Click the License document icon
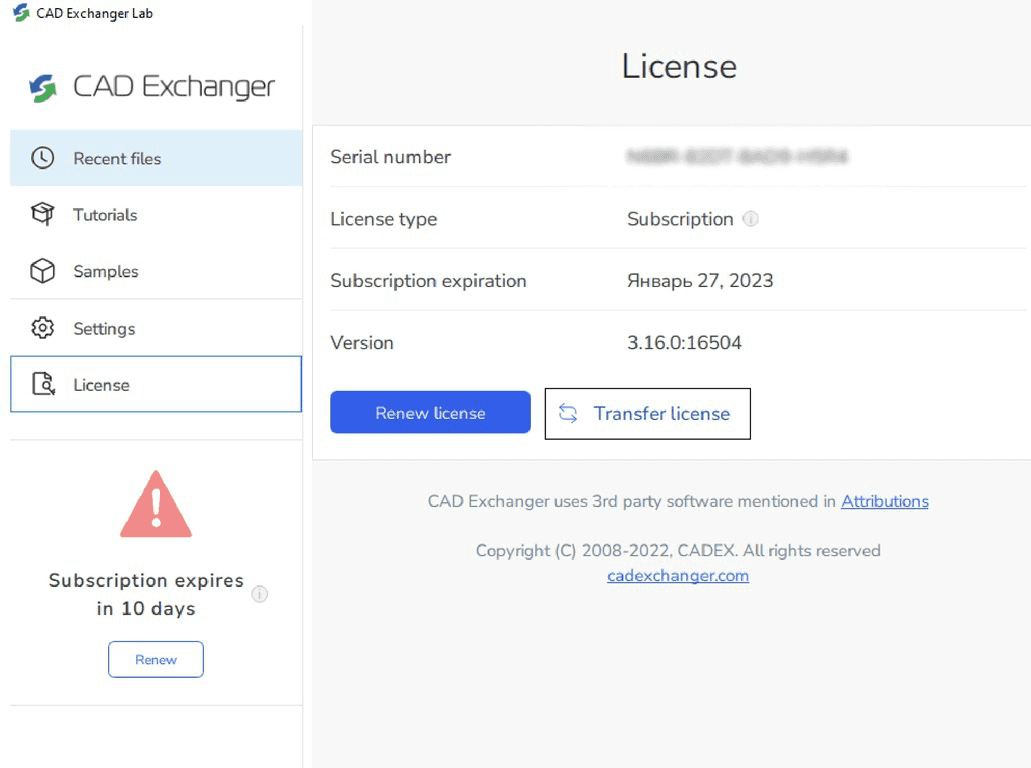 pos(43,384)
